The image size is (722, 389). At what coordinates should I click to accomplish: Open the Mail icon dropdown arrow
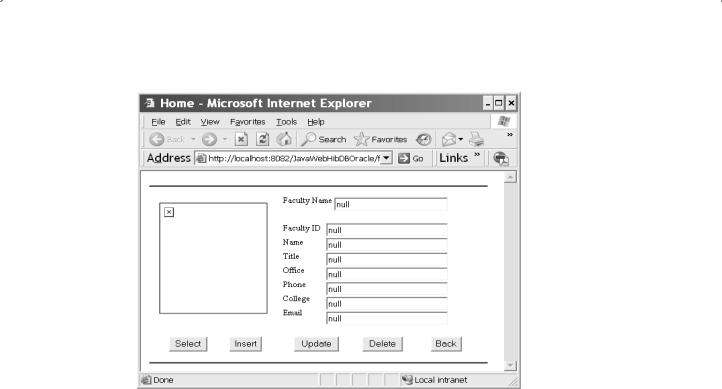(x=460, y=139)
